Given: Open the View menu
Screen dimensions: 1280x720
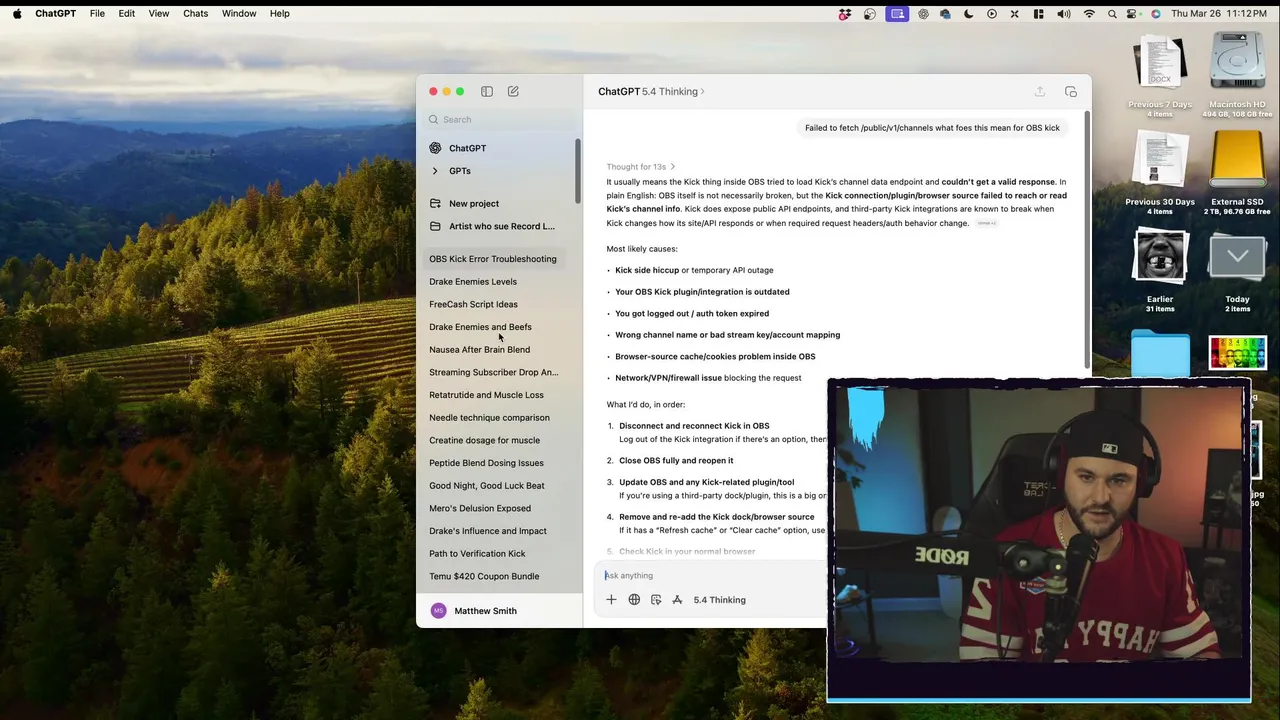Looking at the screenshot, I should 159,14.
